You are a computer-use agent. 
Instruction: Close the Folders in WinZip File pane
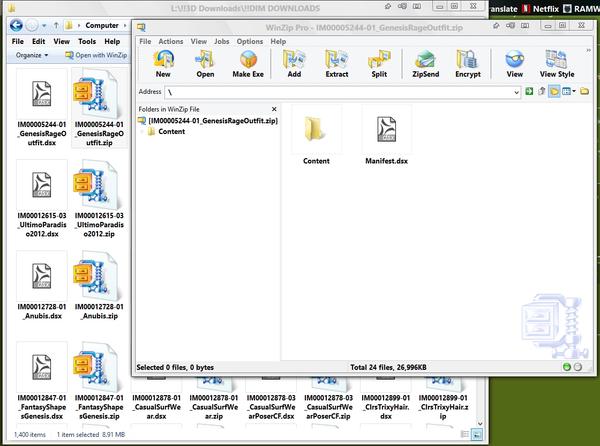pos(274,109)
